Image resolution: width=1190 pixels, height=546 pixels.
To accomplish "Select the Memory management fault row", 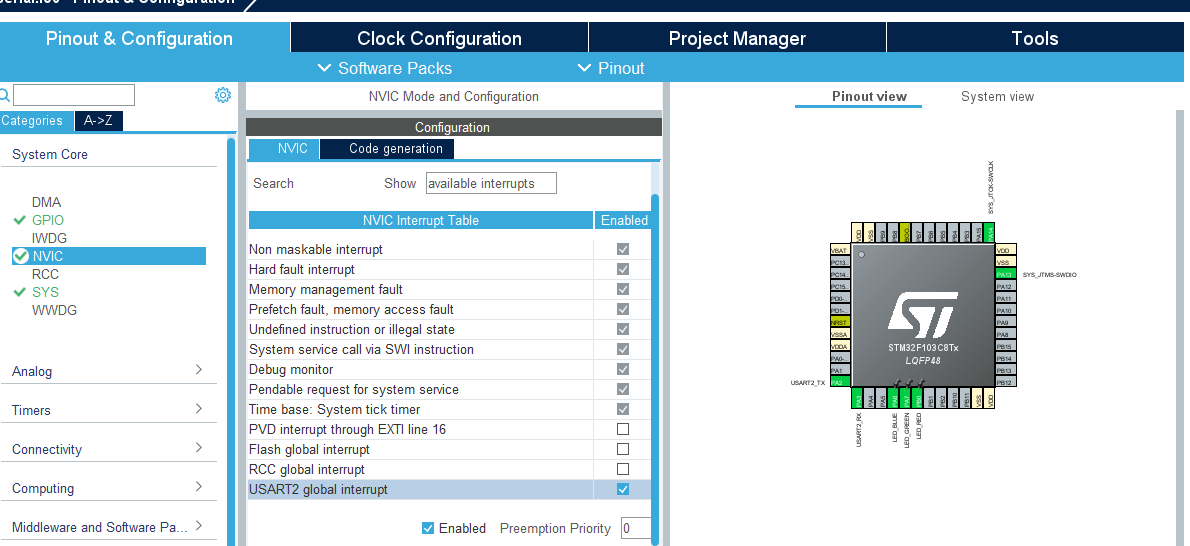I will tap(449, 289).
